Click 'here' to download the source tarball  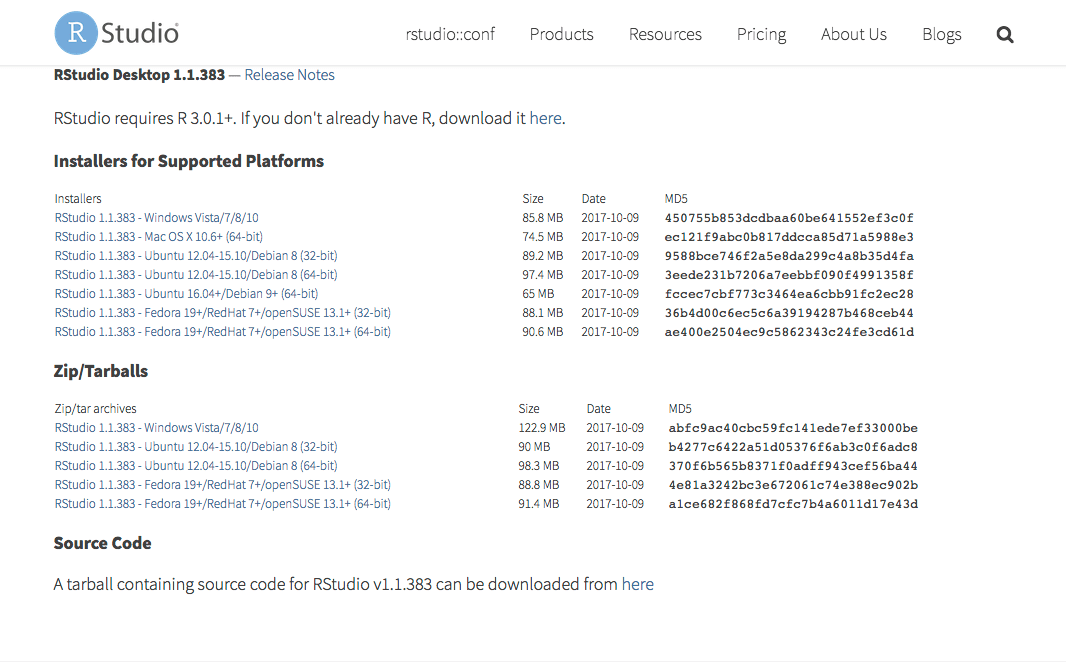point(637,584)
